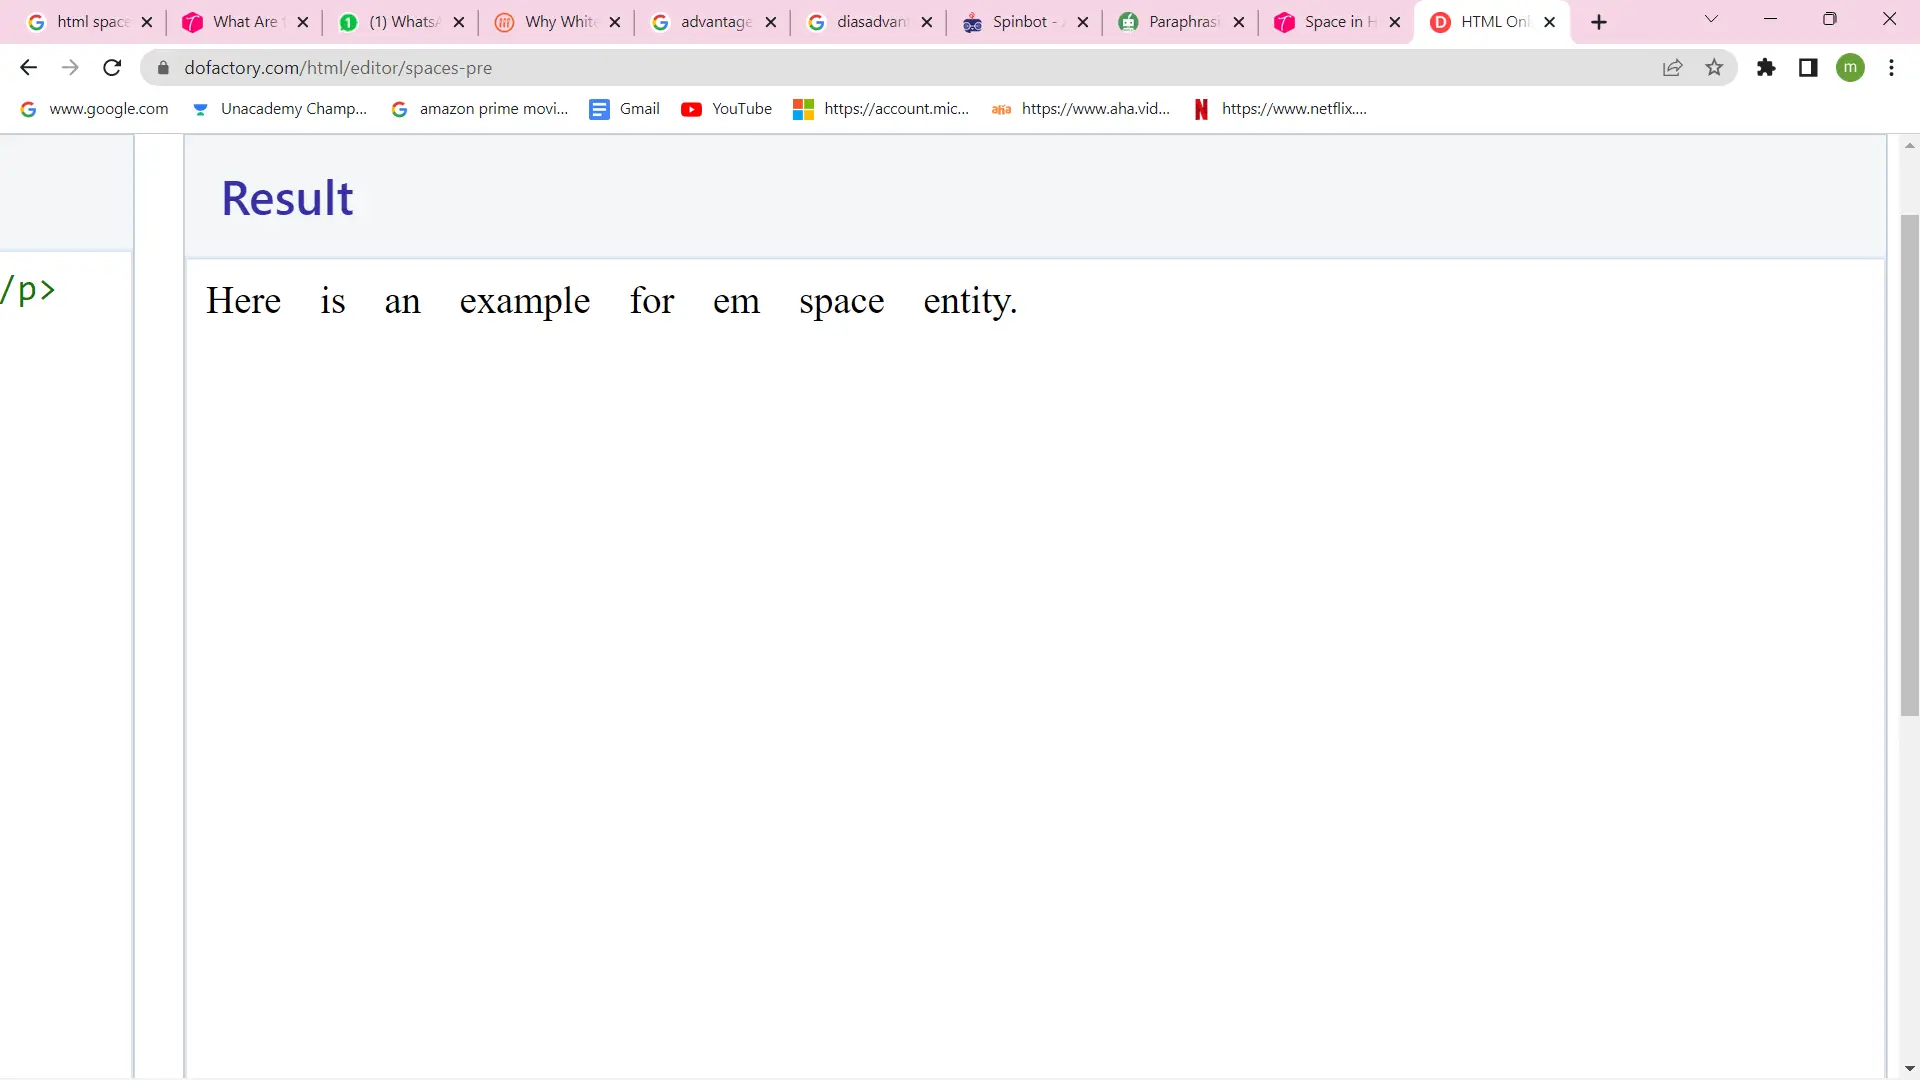Click the browser extensions puzzle icon
The image size is (1920, 1080).
[1766, 67]
